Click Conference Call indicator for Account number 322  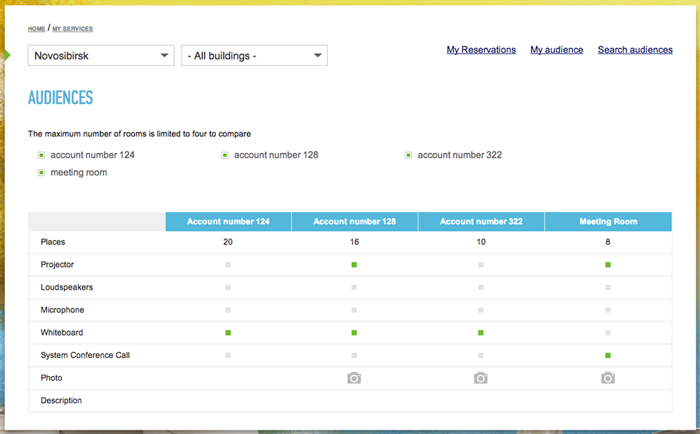click(x=481, y=355)
